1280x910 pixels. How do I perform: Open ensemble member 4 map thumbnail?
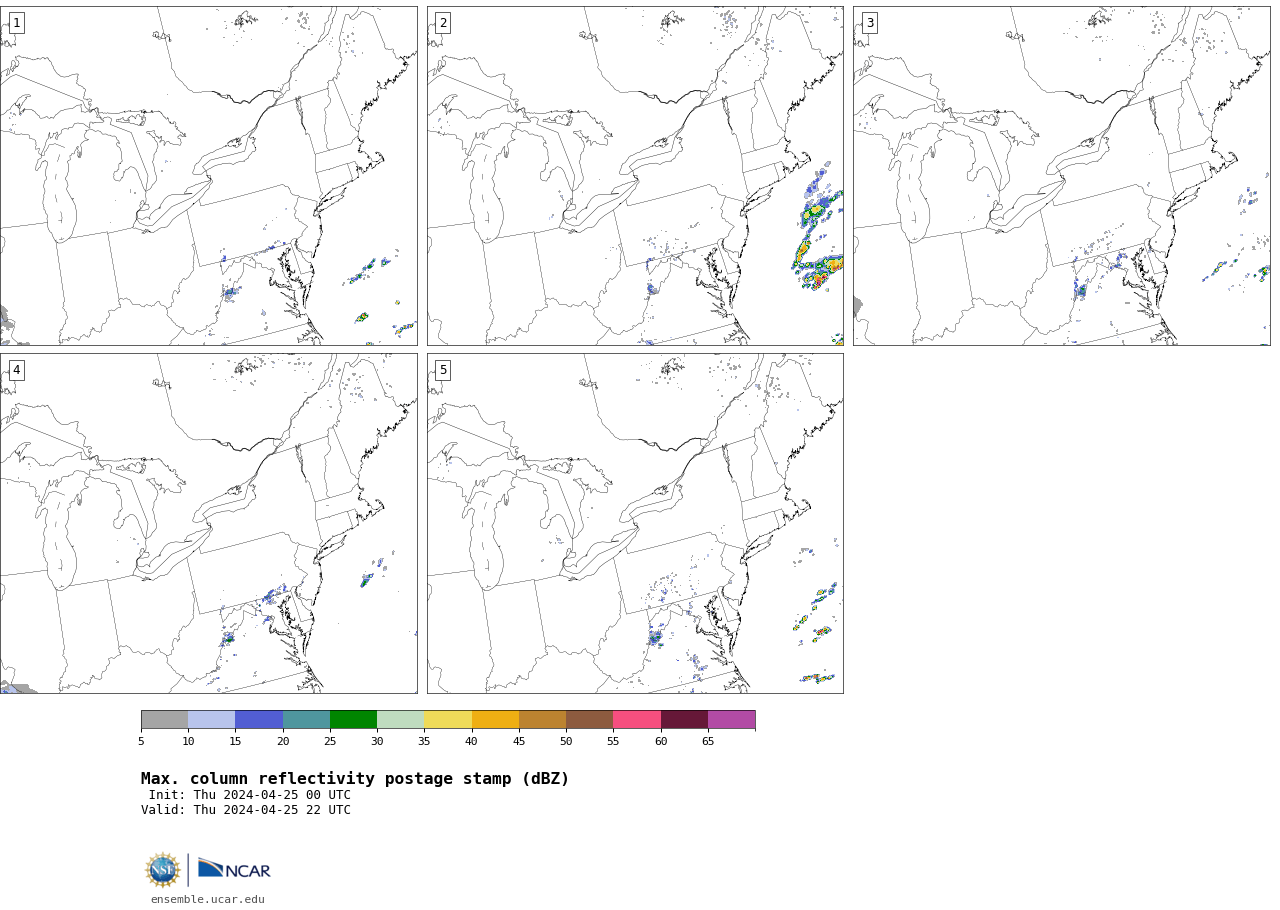pyautogui.click(x=208, y=523)
